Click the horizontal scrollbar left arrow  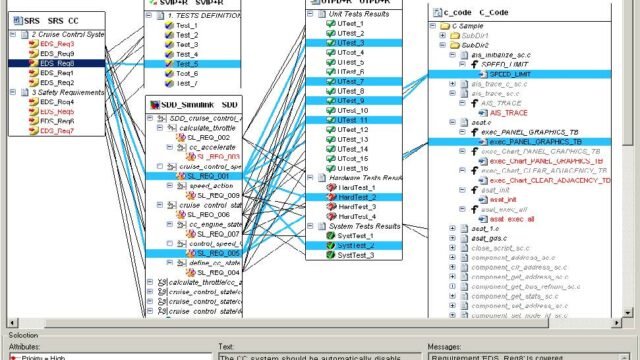pyautogui.click(x=12, y=323)
